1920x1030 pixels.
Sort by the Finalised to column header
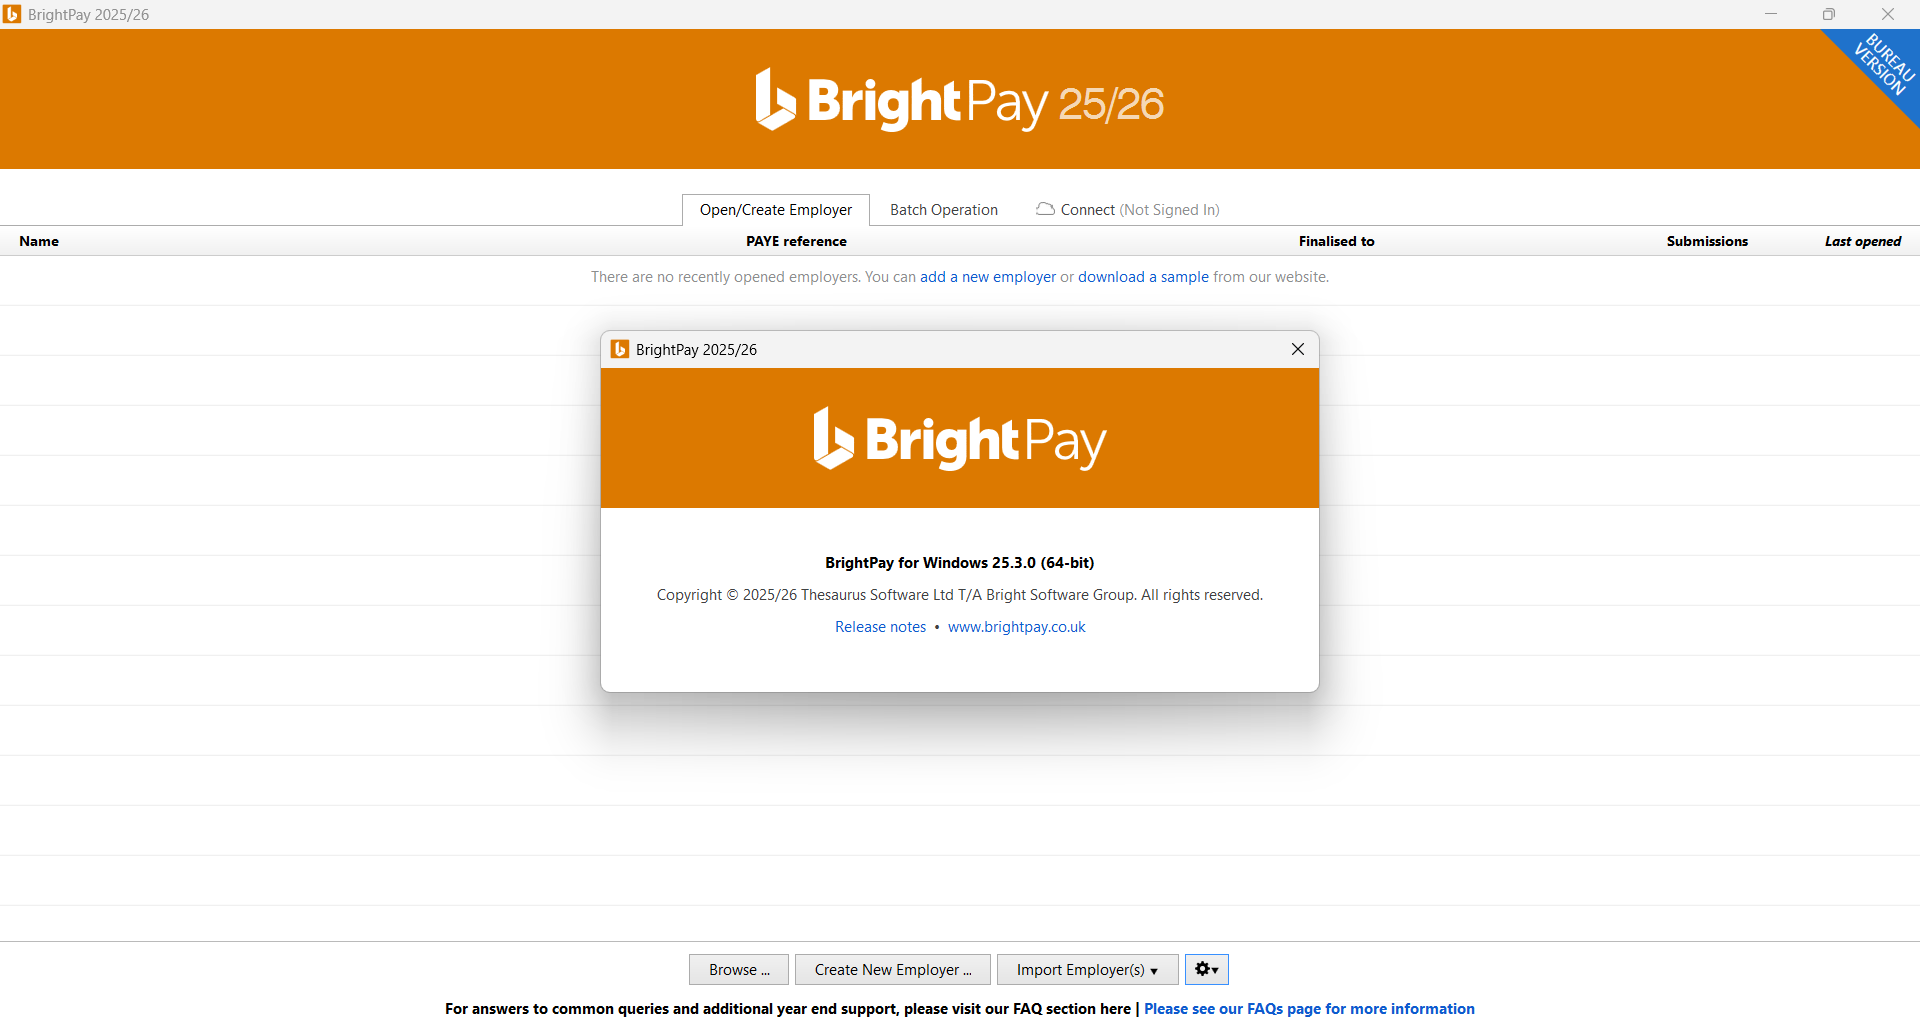pos(1336,241)
